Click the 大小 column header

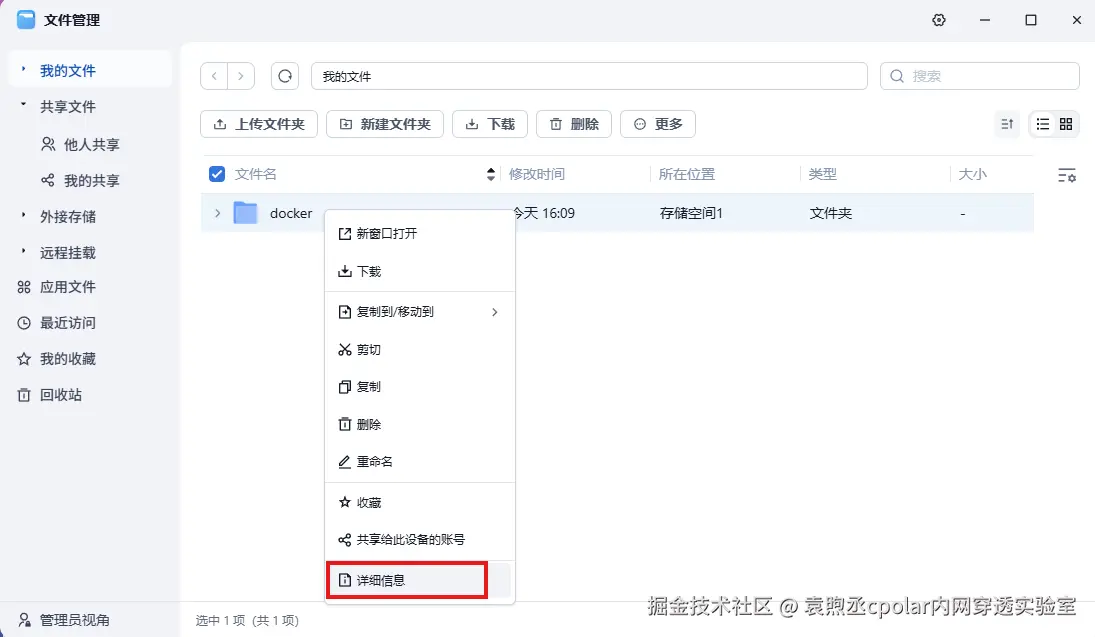(x=972, y=175)
